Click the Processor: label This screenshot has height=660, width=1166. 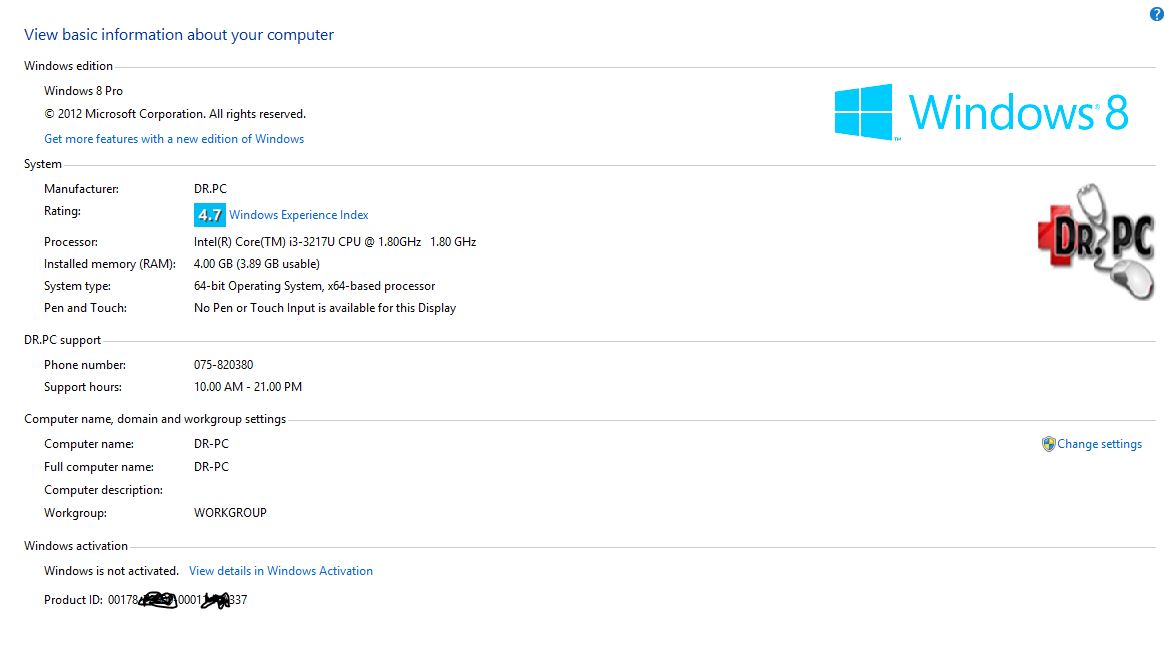pyautogui.click(x=71, y=242)
